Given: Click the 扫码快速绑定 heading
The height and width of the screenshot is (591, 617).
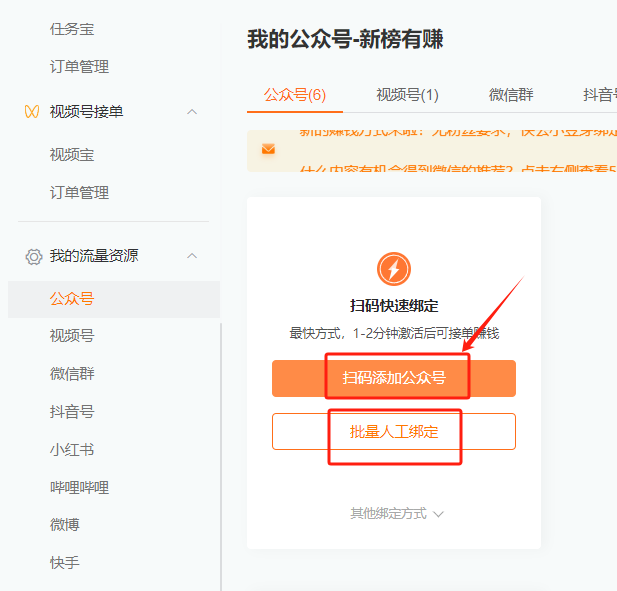Looking at the screenshot, I should tap(394, 306).
